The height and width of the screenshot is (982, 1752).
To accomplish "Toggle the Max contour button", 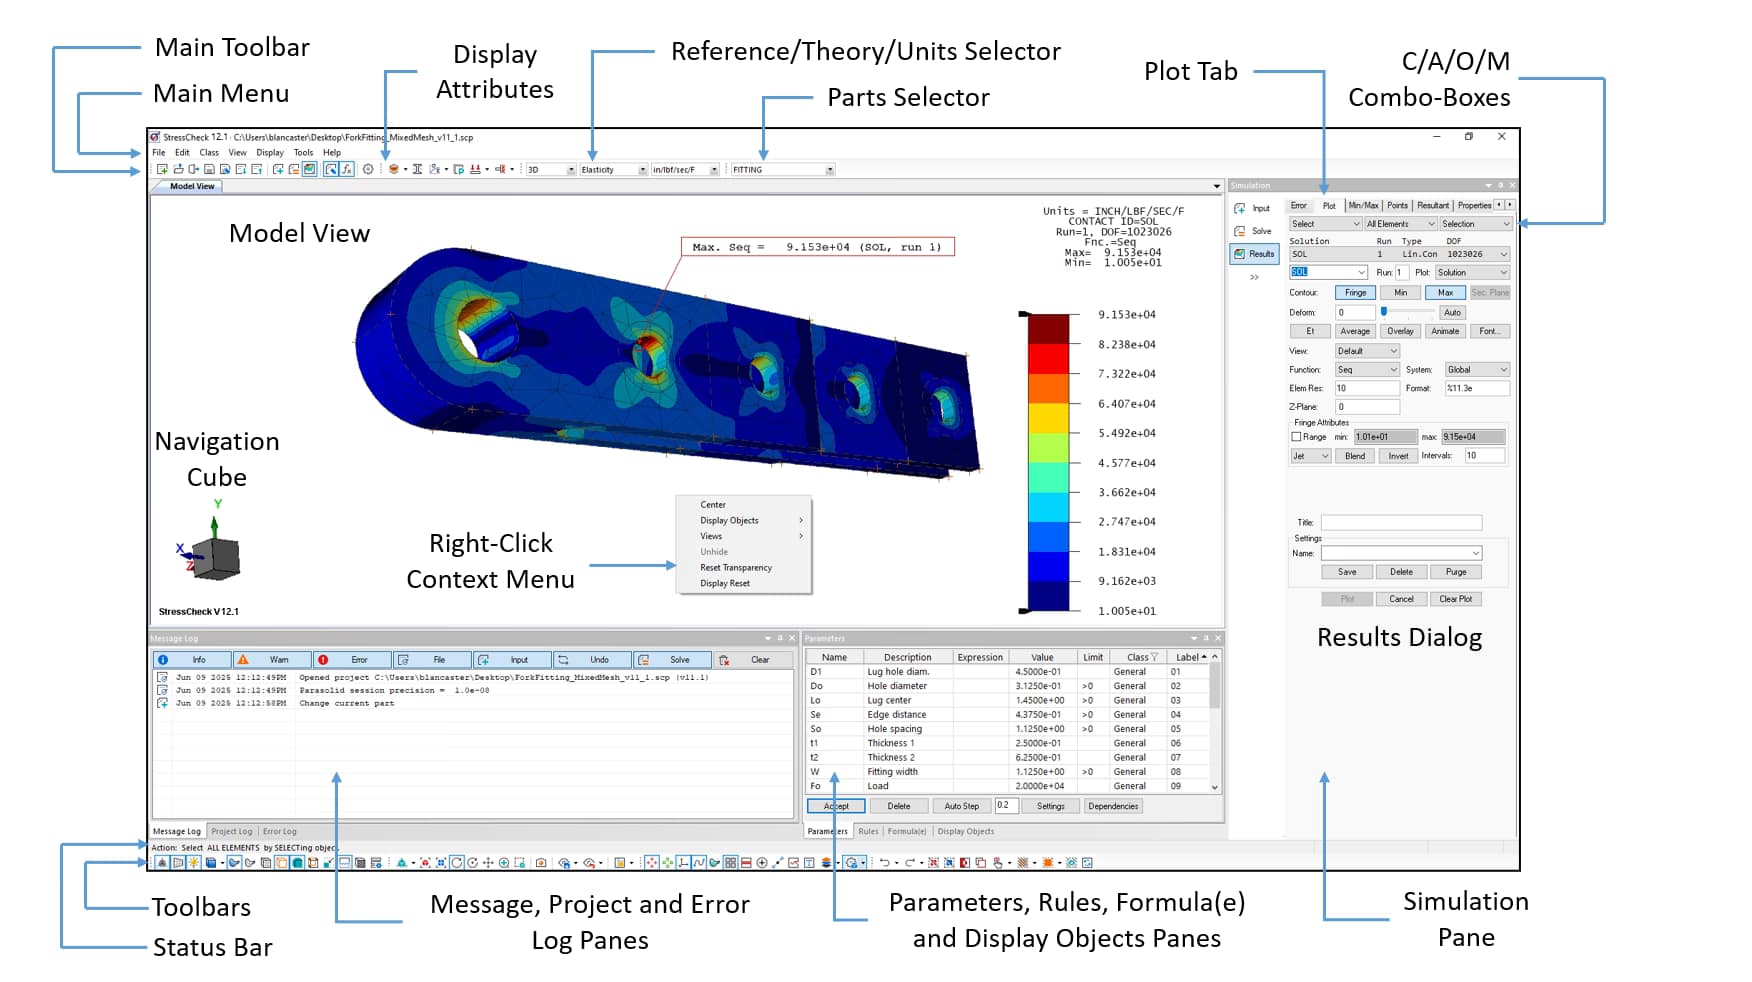I will [1445, 293].
